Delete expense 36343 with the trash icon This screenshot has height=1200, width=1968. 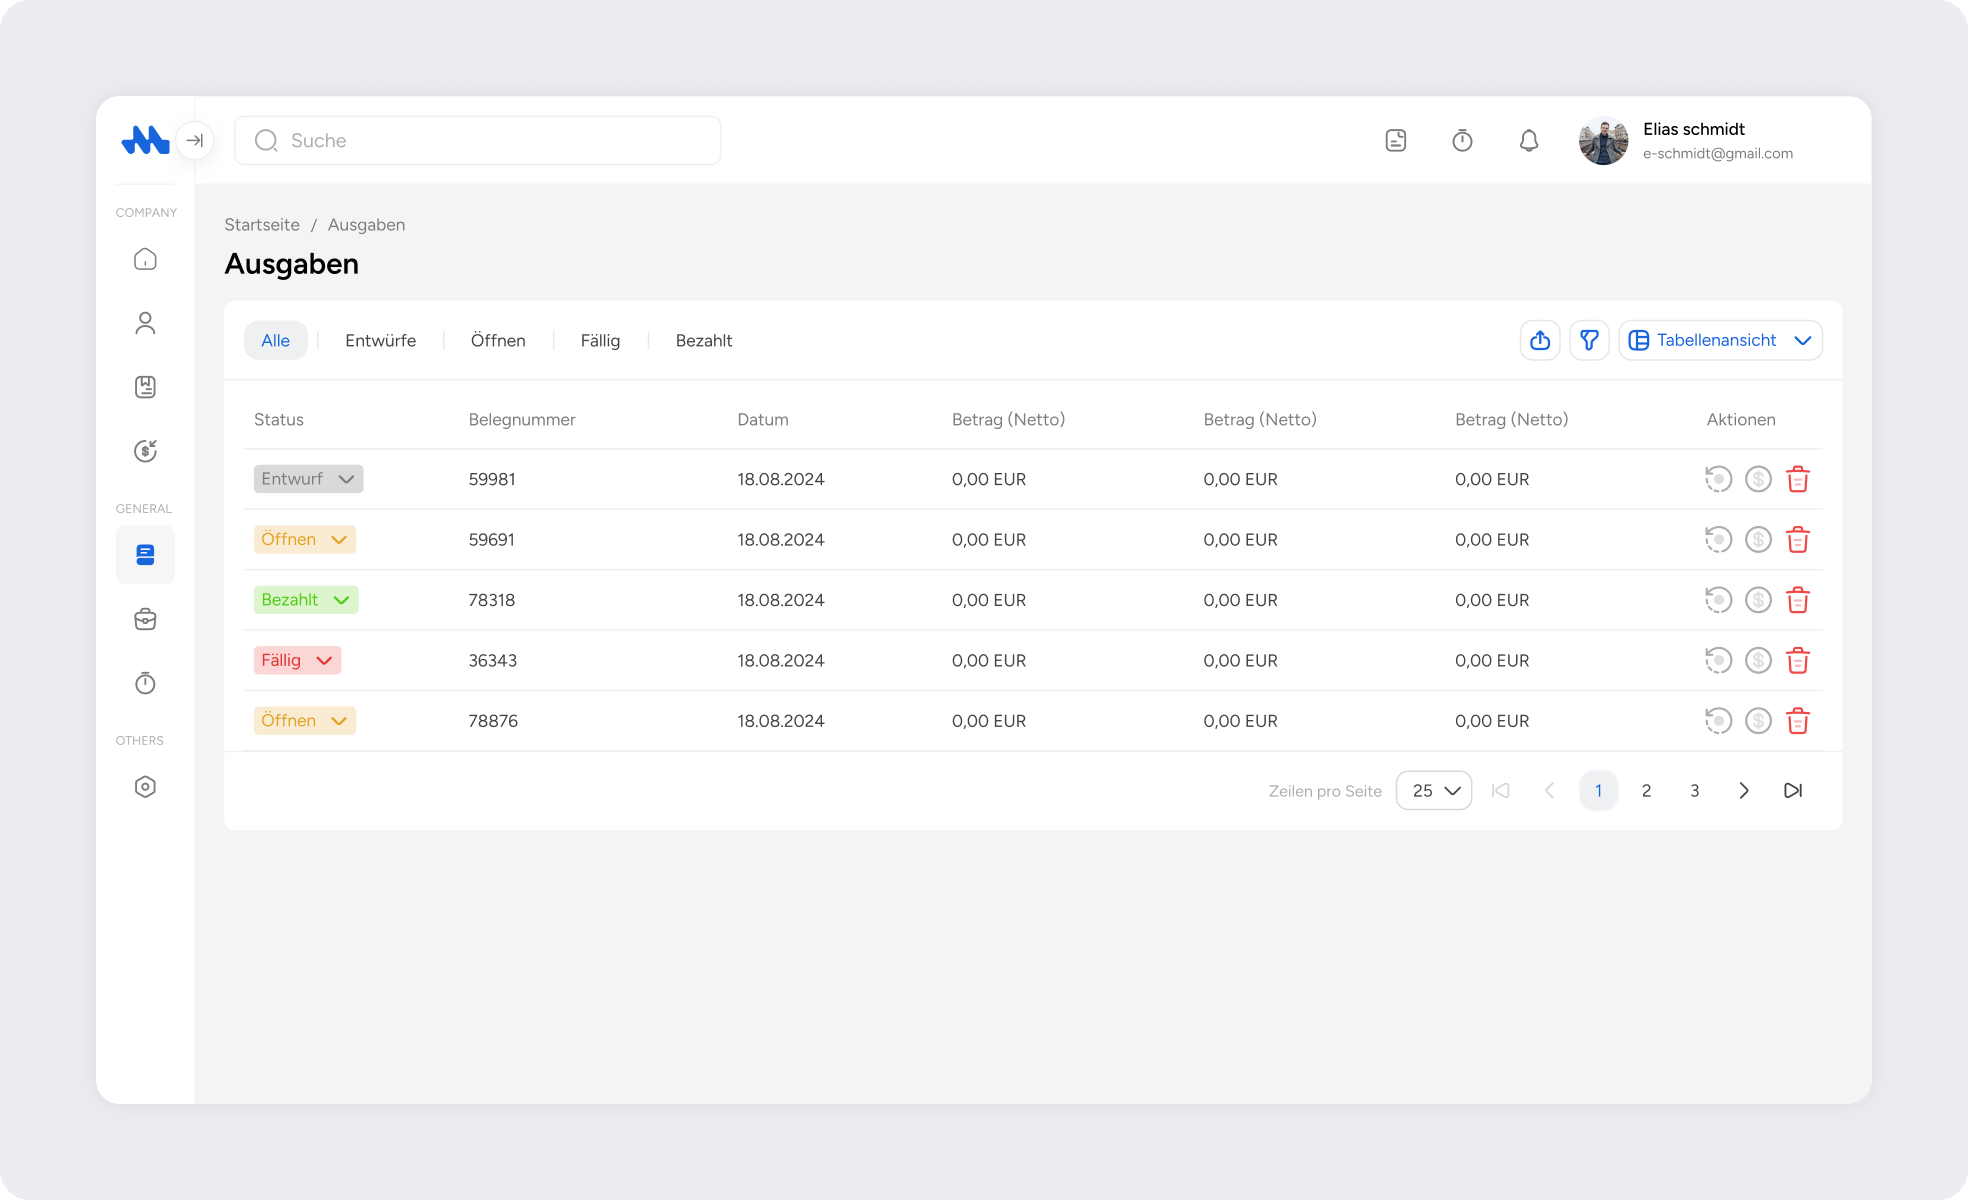(x=1798, y=660)
